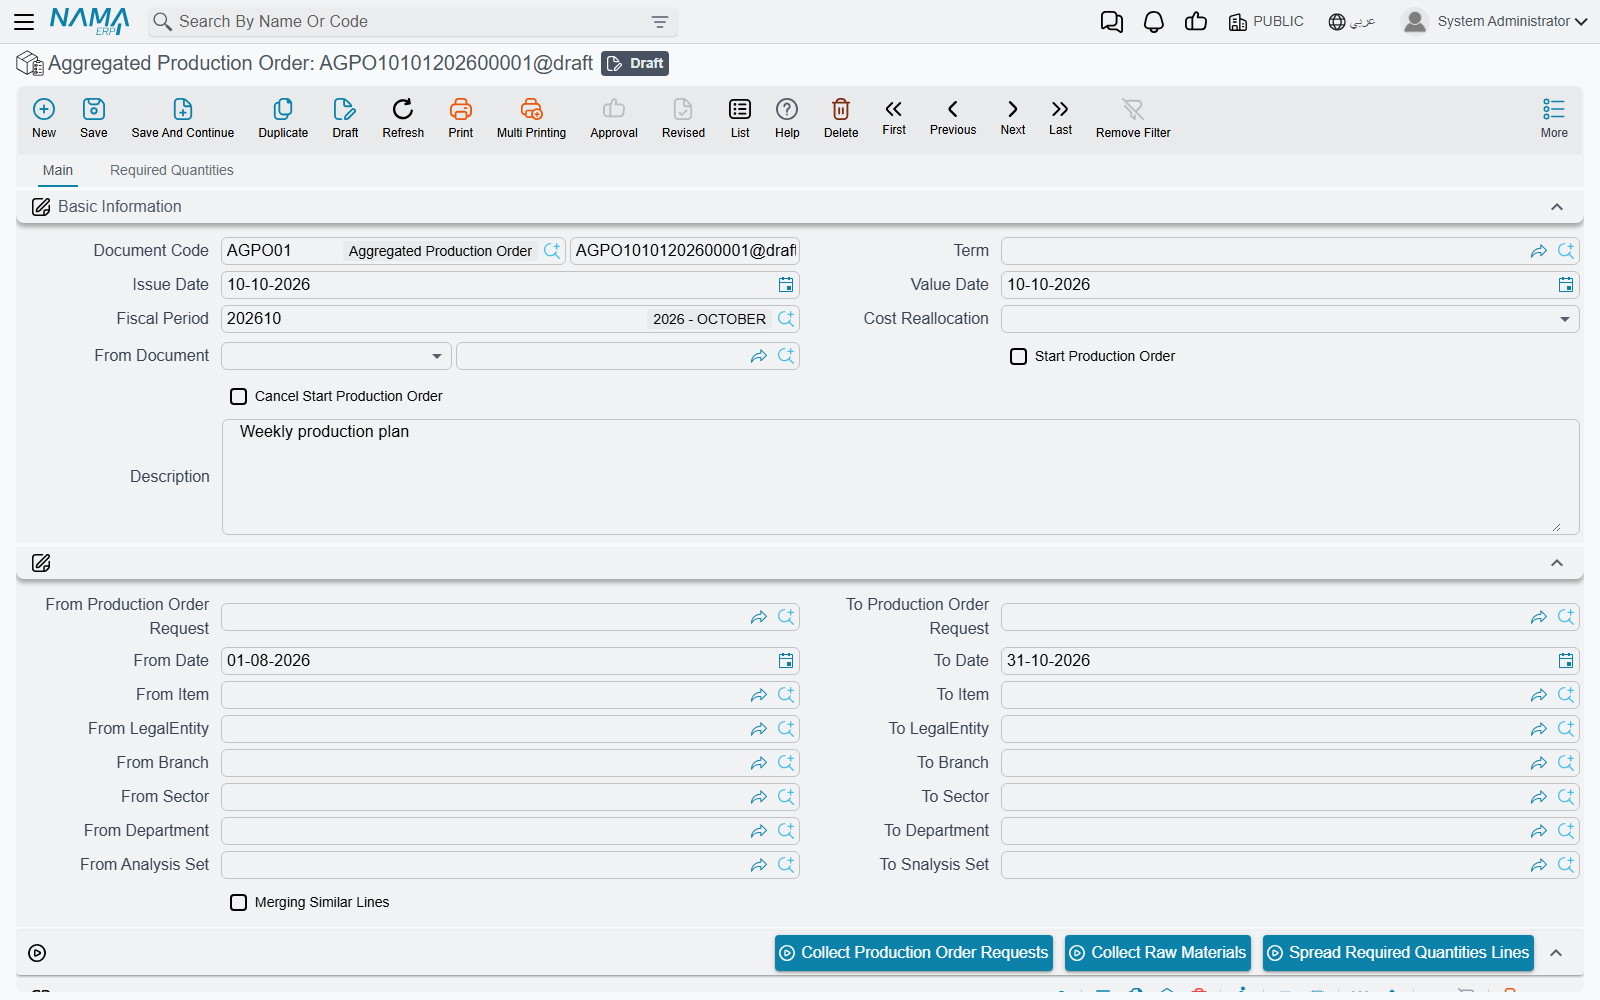Open Help from the toolbar
1600x1000 pixels.
pyautogui.click(x=787, y=118)
